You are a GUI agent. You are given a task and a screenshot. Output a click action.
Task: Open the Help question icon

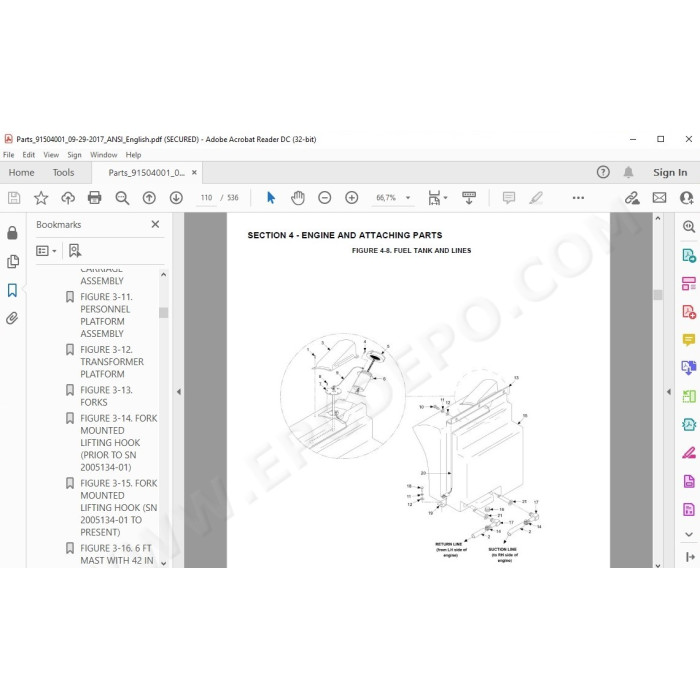(603, 172)
